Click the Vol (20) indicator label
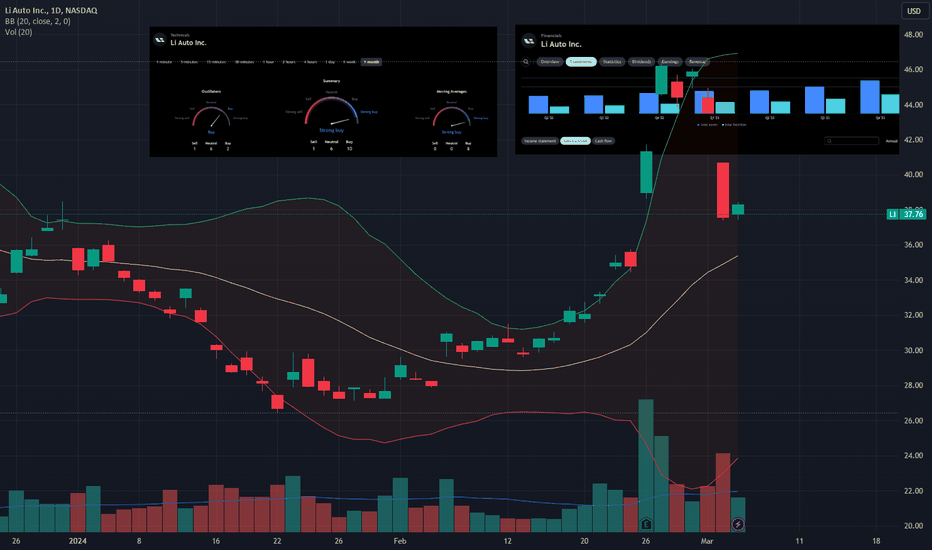Viewport: 932px width, 550px height. 18,32
